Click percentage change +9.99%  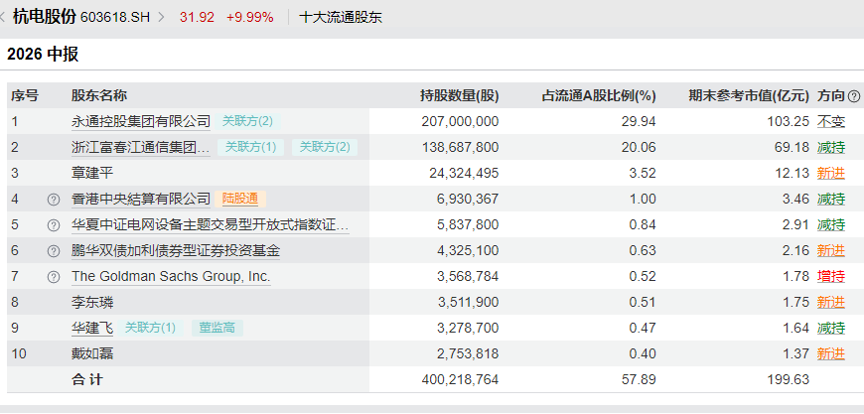(x=250, y=18)
